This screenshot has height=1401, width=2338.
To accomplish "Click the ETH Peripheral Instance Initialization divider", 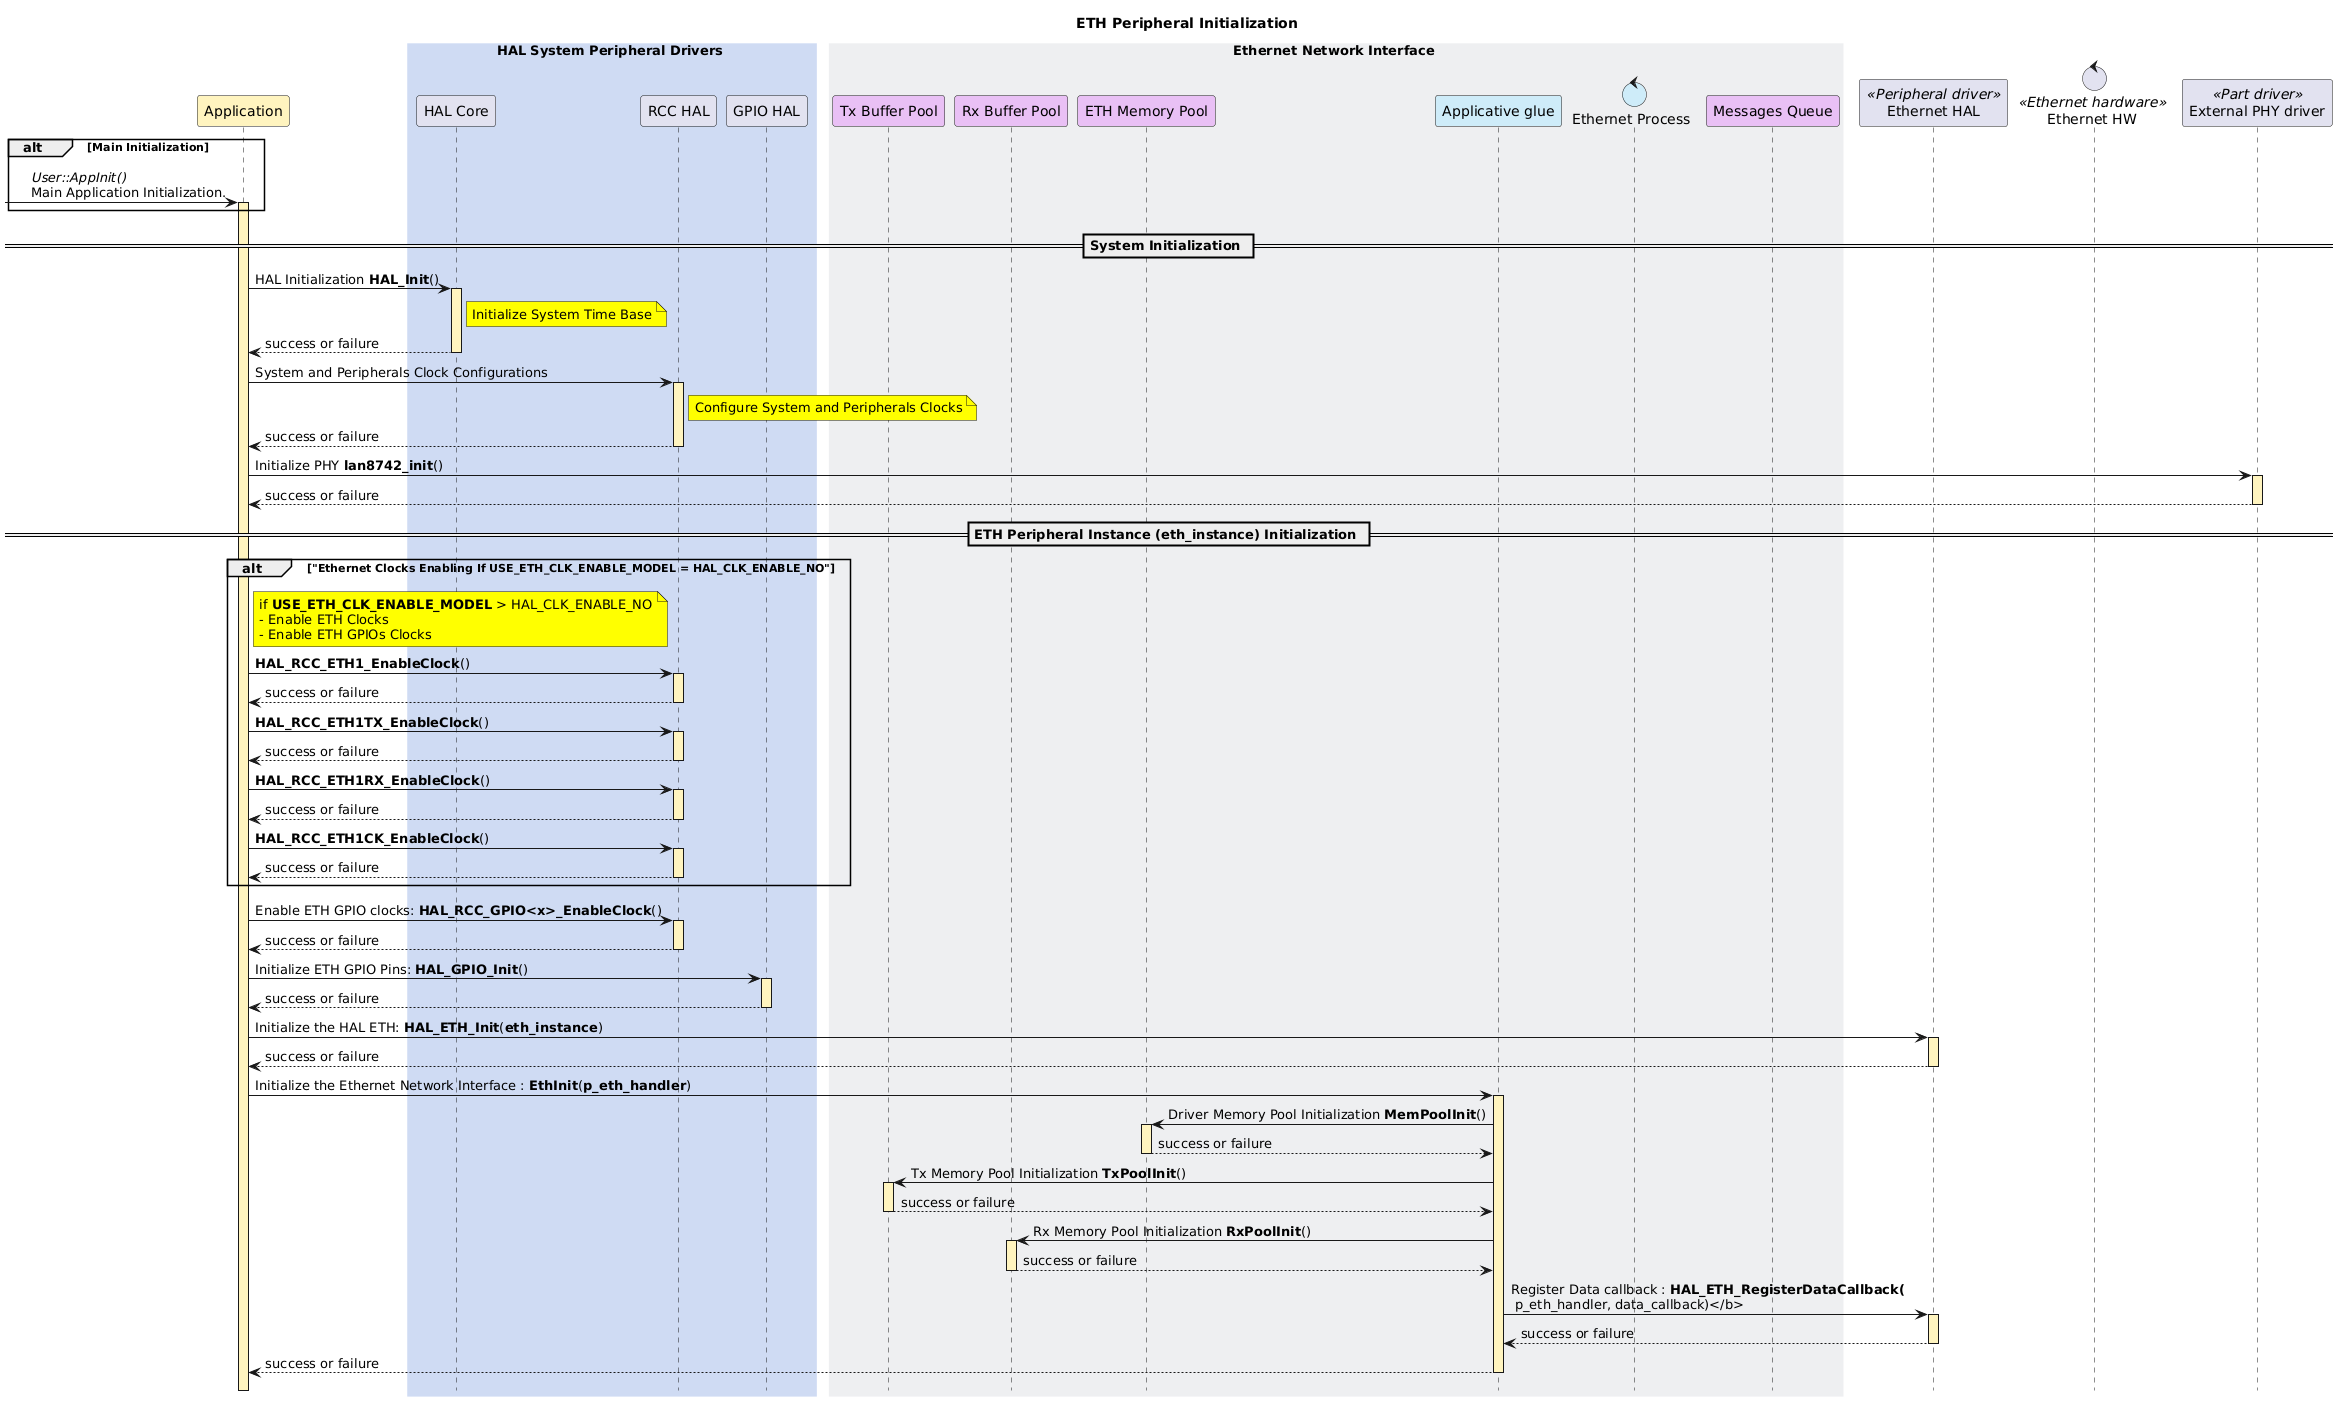I will pos(1167,534).
